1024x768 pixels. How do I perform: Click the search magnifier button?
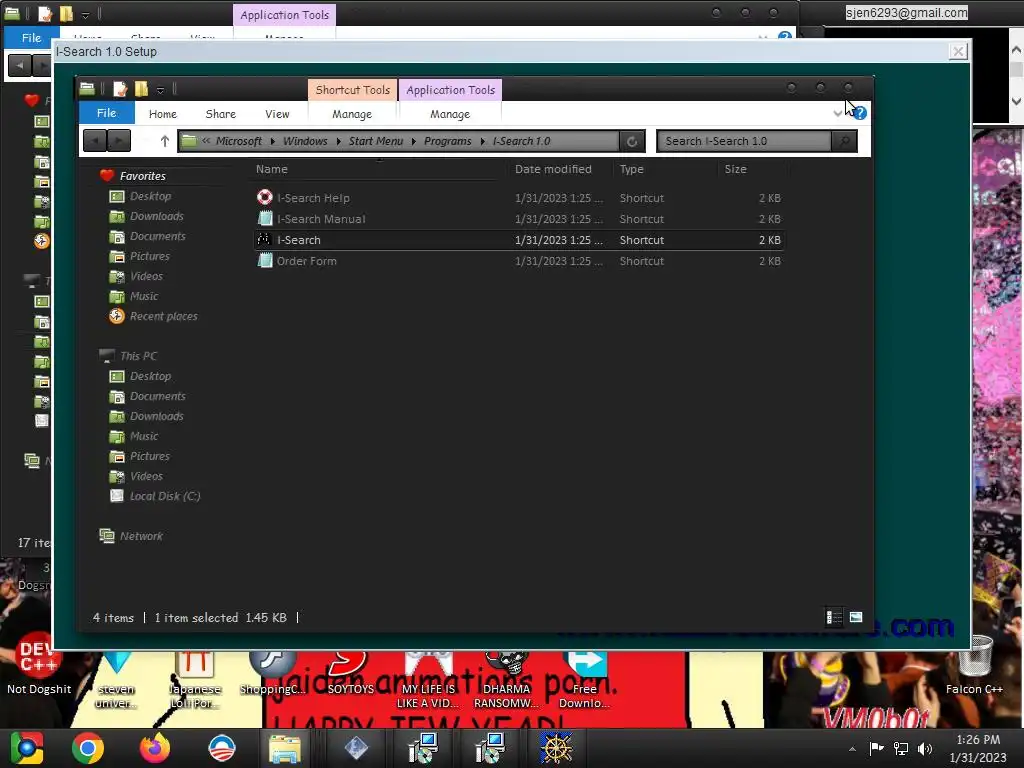(844, 141)
